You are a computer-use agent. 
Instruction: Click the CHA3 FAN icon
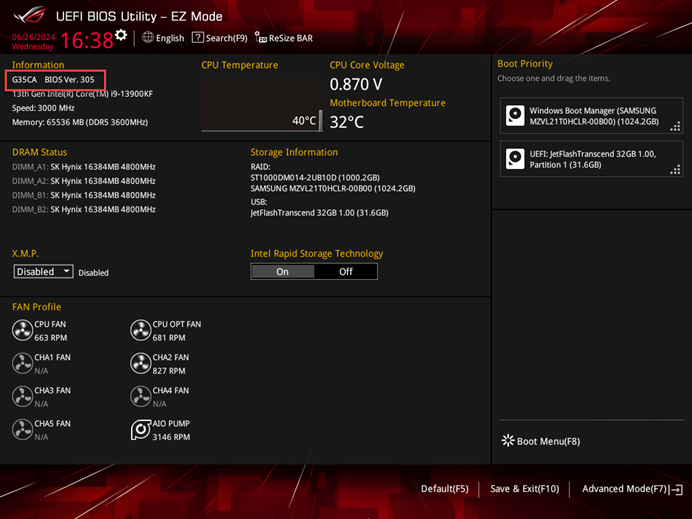22,396
